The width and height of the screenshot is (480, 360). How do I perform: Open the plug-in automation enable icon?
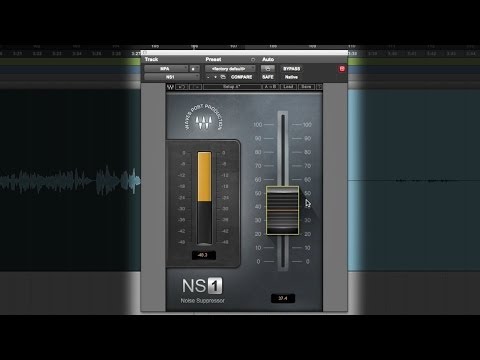tap(268, 69)
